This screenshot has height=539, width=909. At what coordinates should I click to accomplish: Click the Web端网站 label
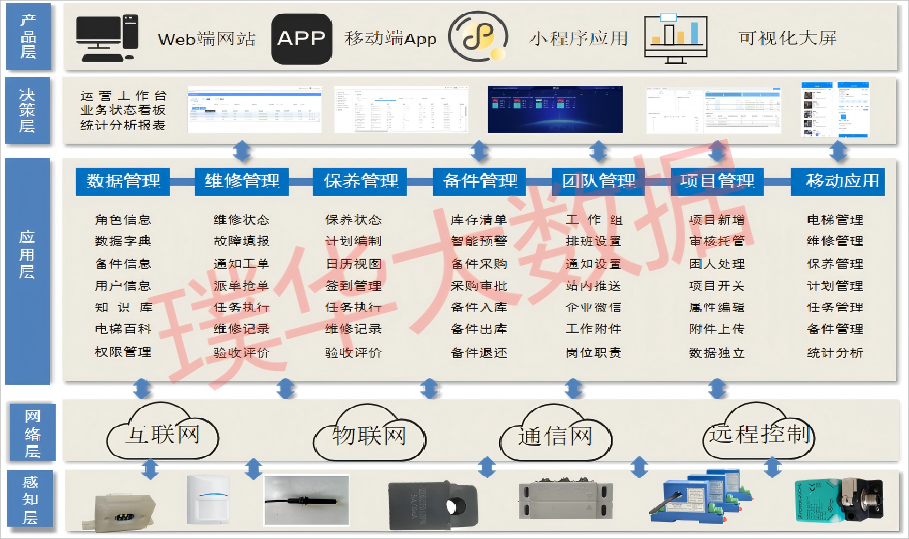coord(206,39)
